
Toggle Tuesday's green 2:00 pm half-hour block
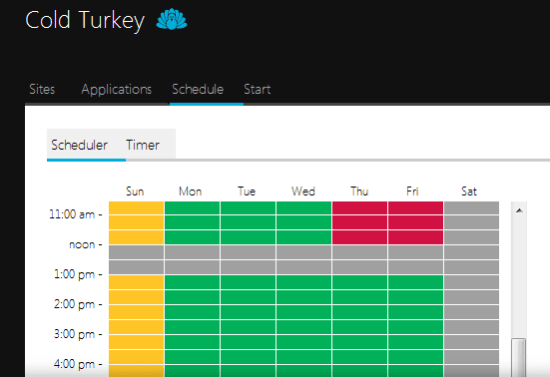click(x=248, y=312)
